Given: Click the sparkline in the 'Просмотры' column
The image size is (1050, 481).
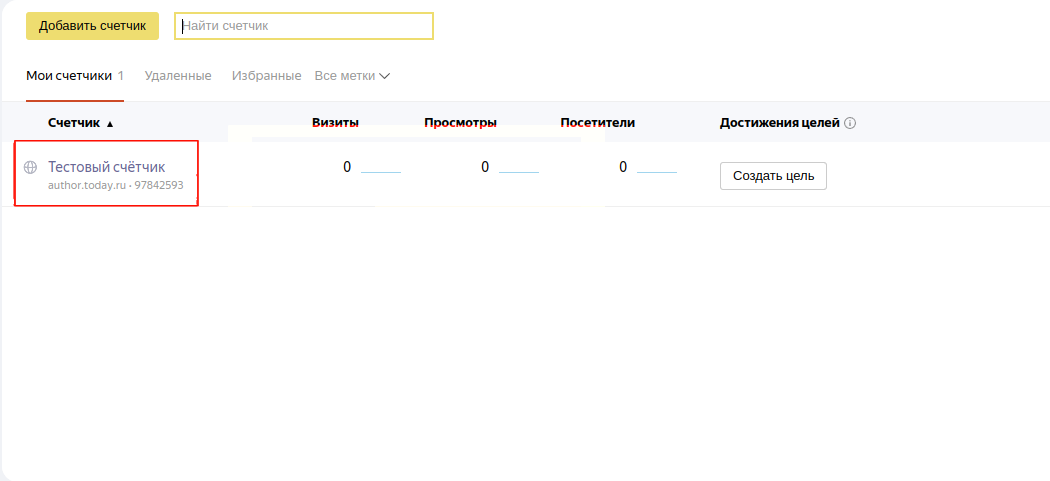Looking at the screenshot, I should click(519, 172).
